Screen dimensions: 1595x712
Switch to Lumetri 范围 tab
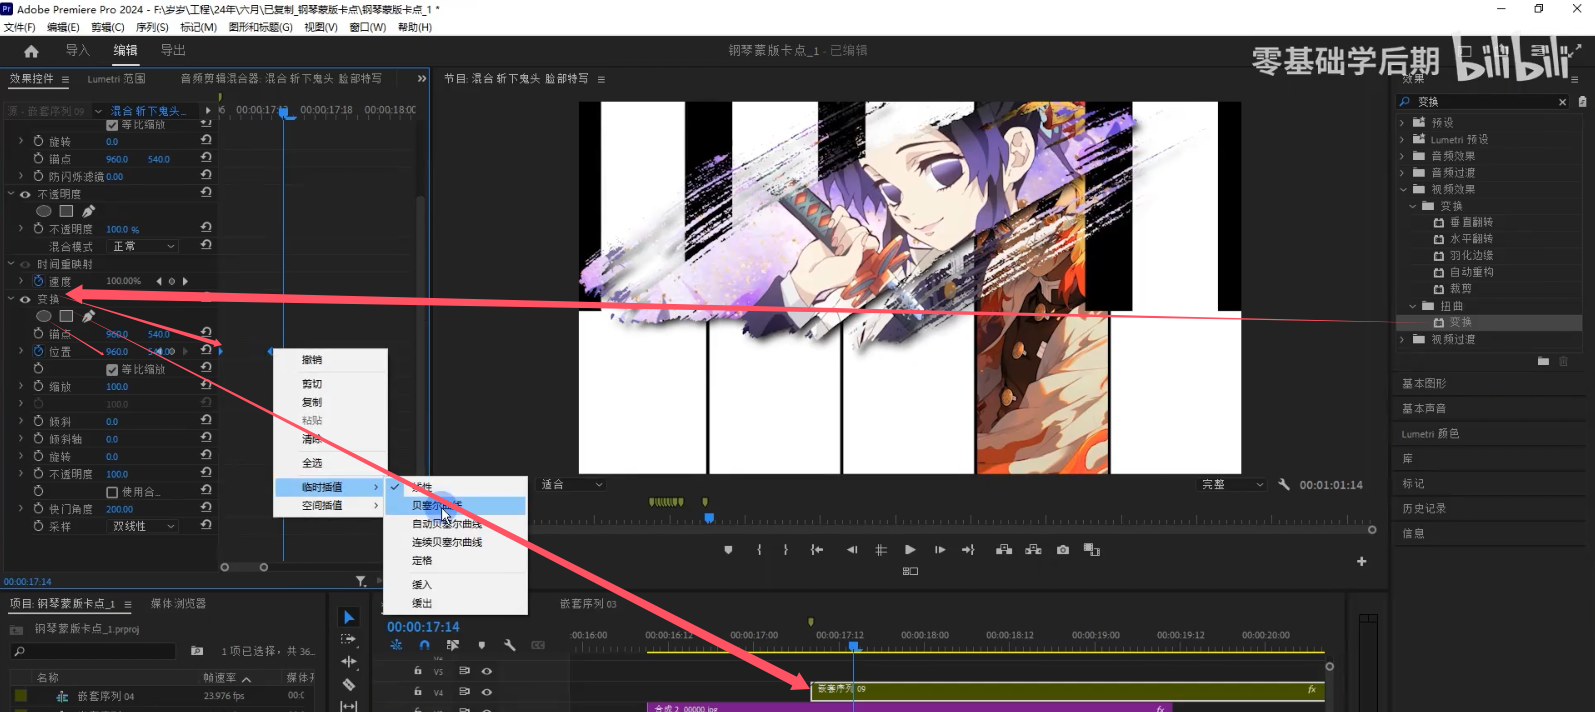[116, 79]
